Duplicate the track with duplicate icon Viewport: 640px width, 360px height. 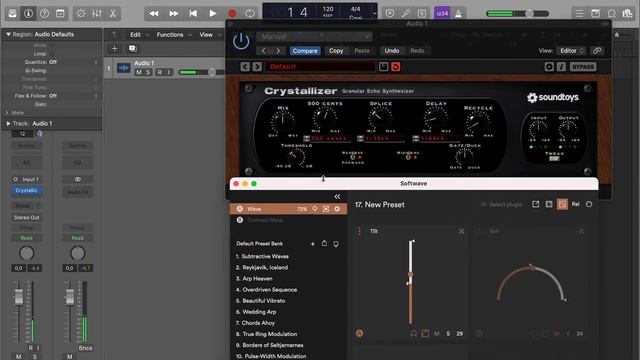(132, 49)
